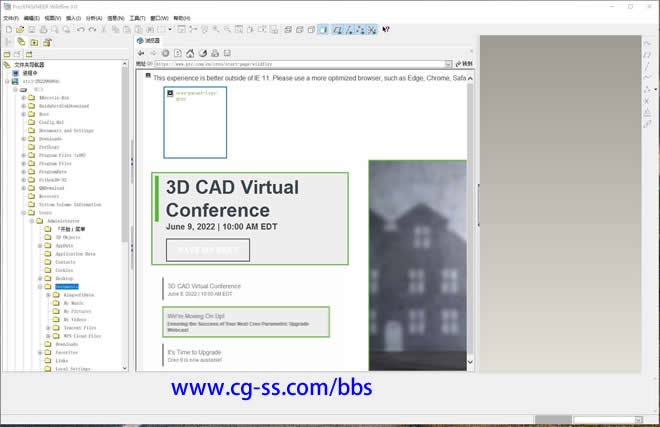660x427 pixels.
Task: Click the browser Refresh icon
Action: pos(178,53)
